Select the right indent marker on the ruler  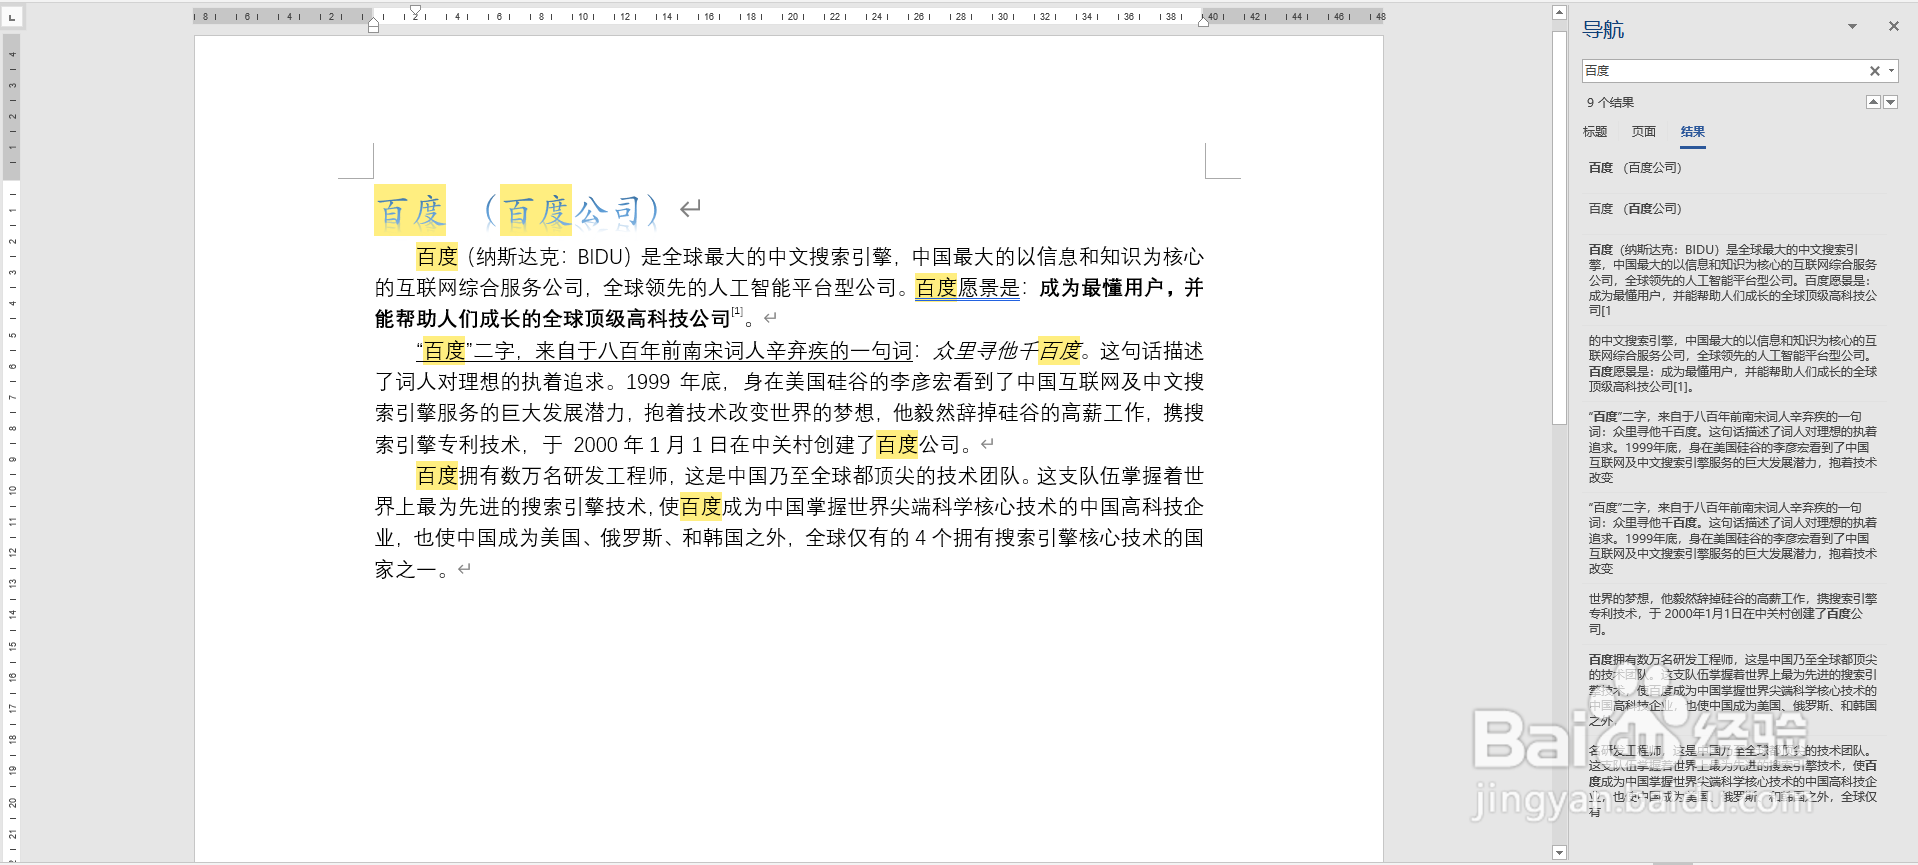click(x=1204, y=21)
